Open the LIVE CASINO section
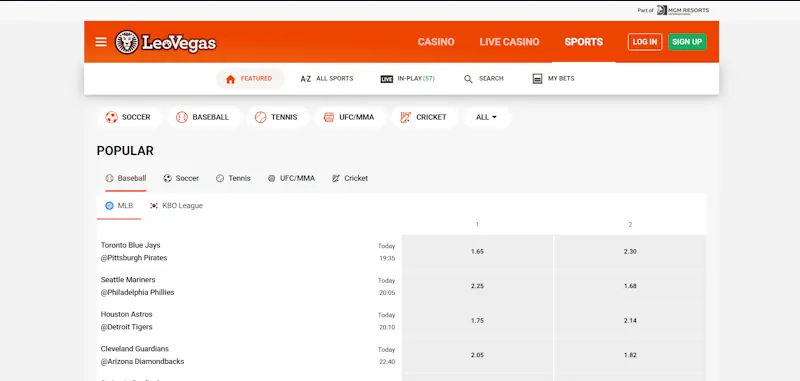Image resolution: width=800 pixels, height=381 pixels. 509,42
